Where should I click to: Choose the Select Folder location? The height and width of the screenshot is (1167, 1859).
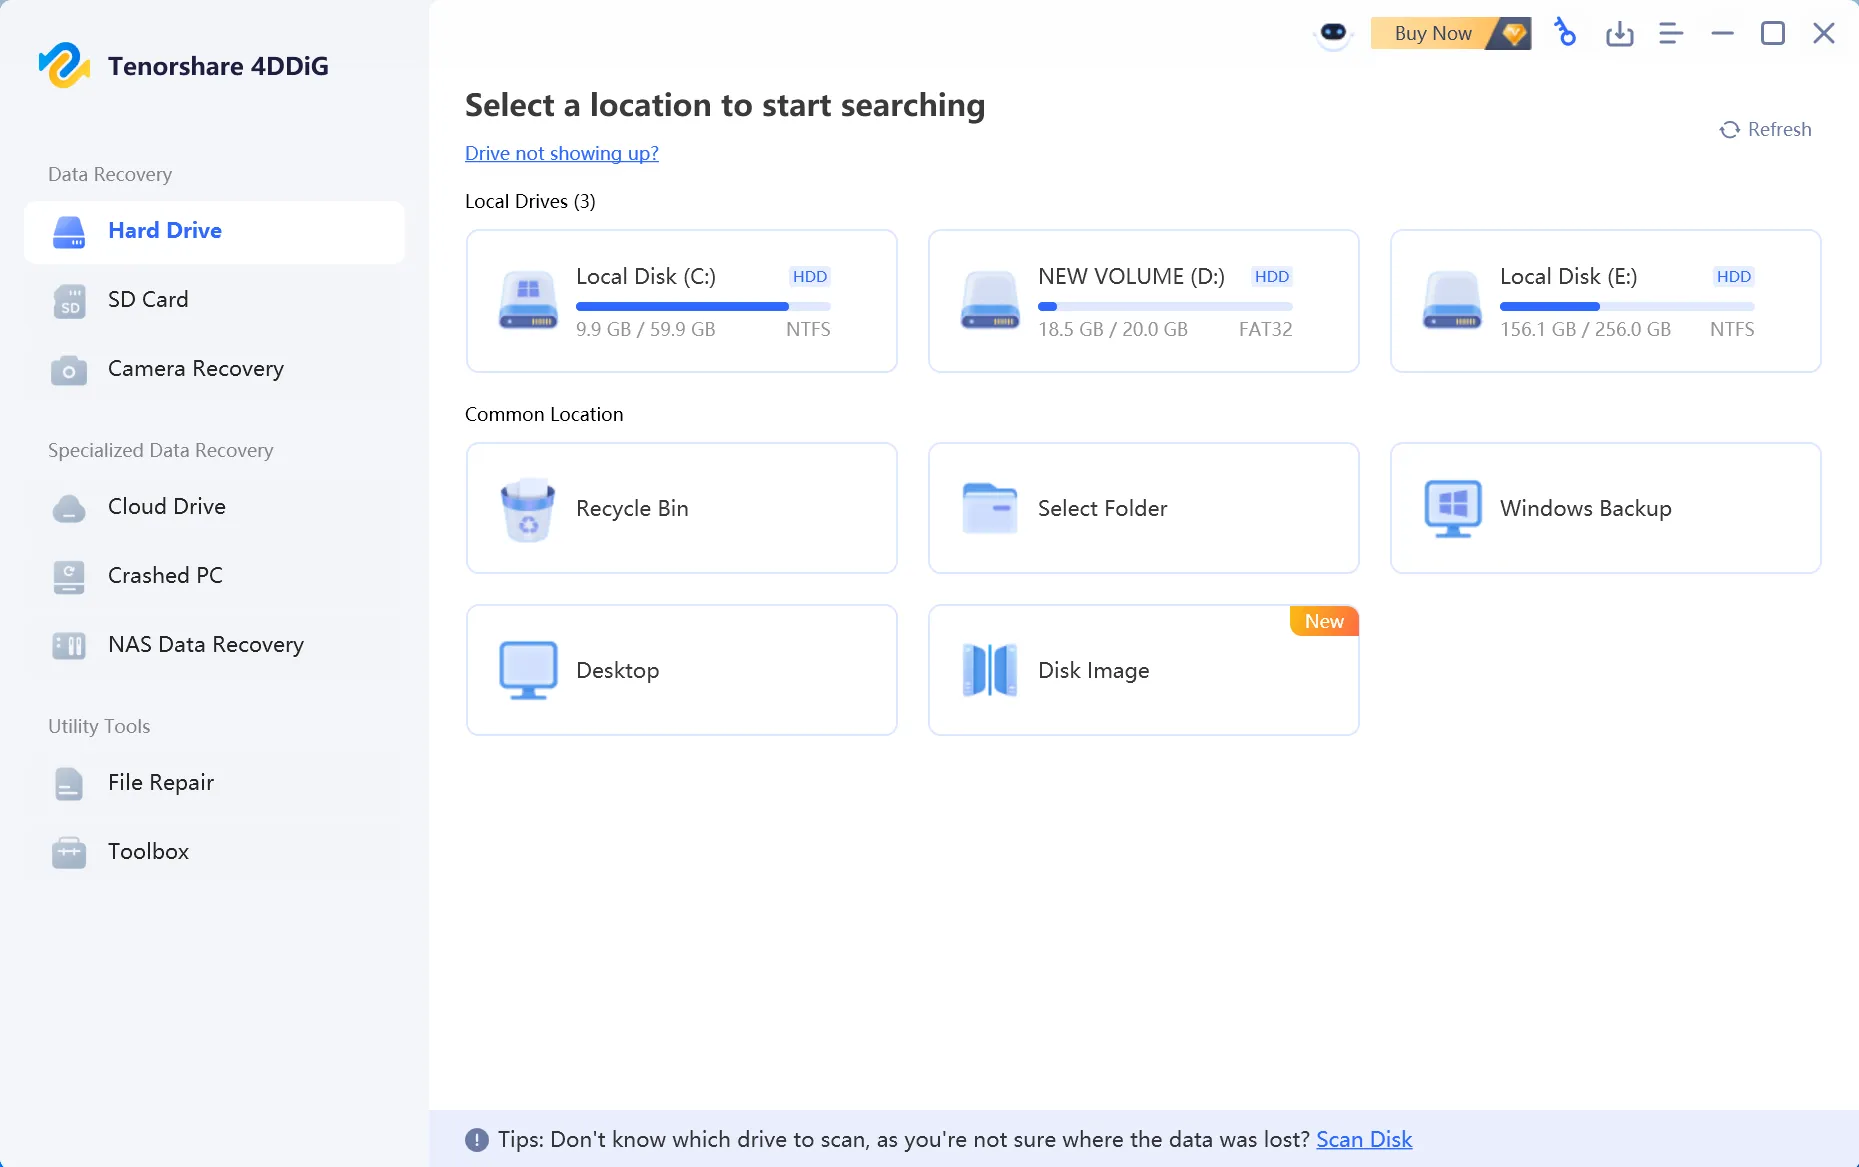[x=1143, y=508]
